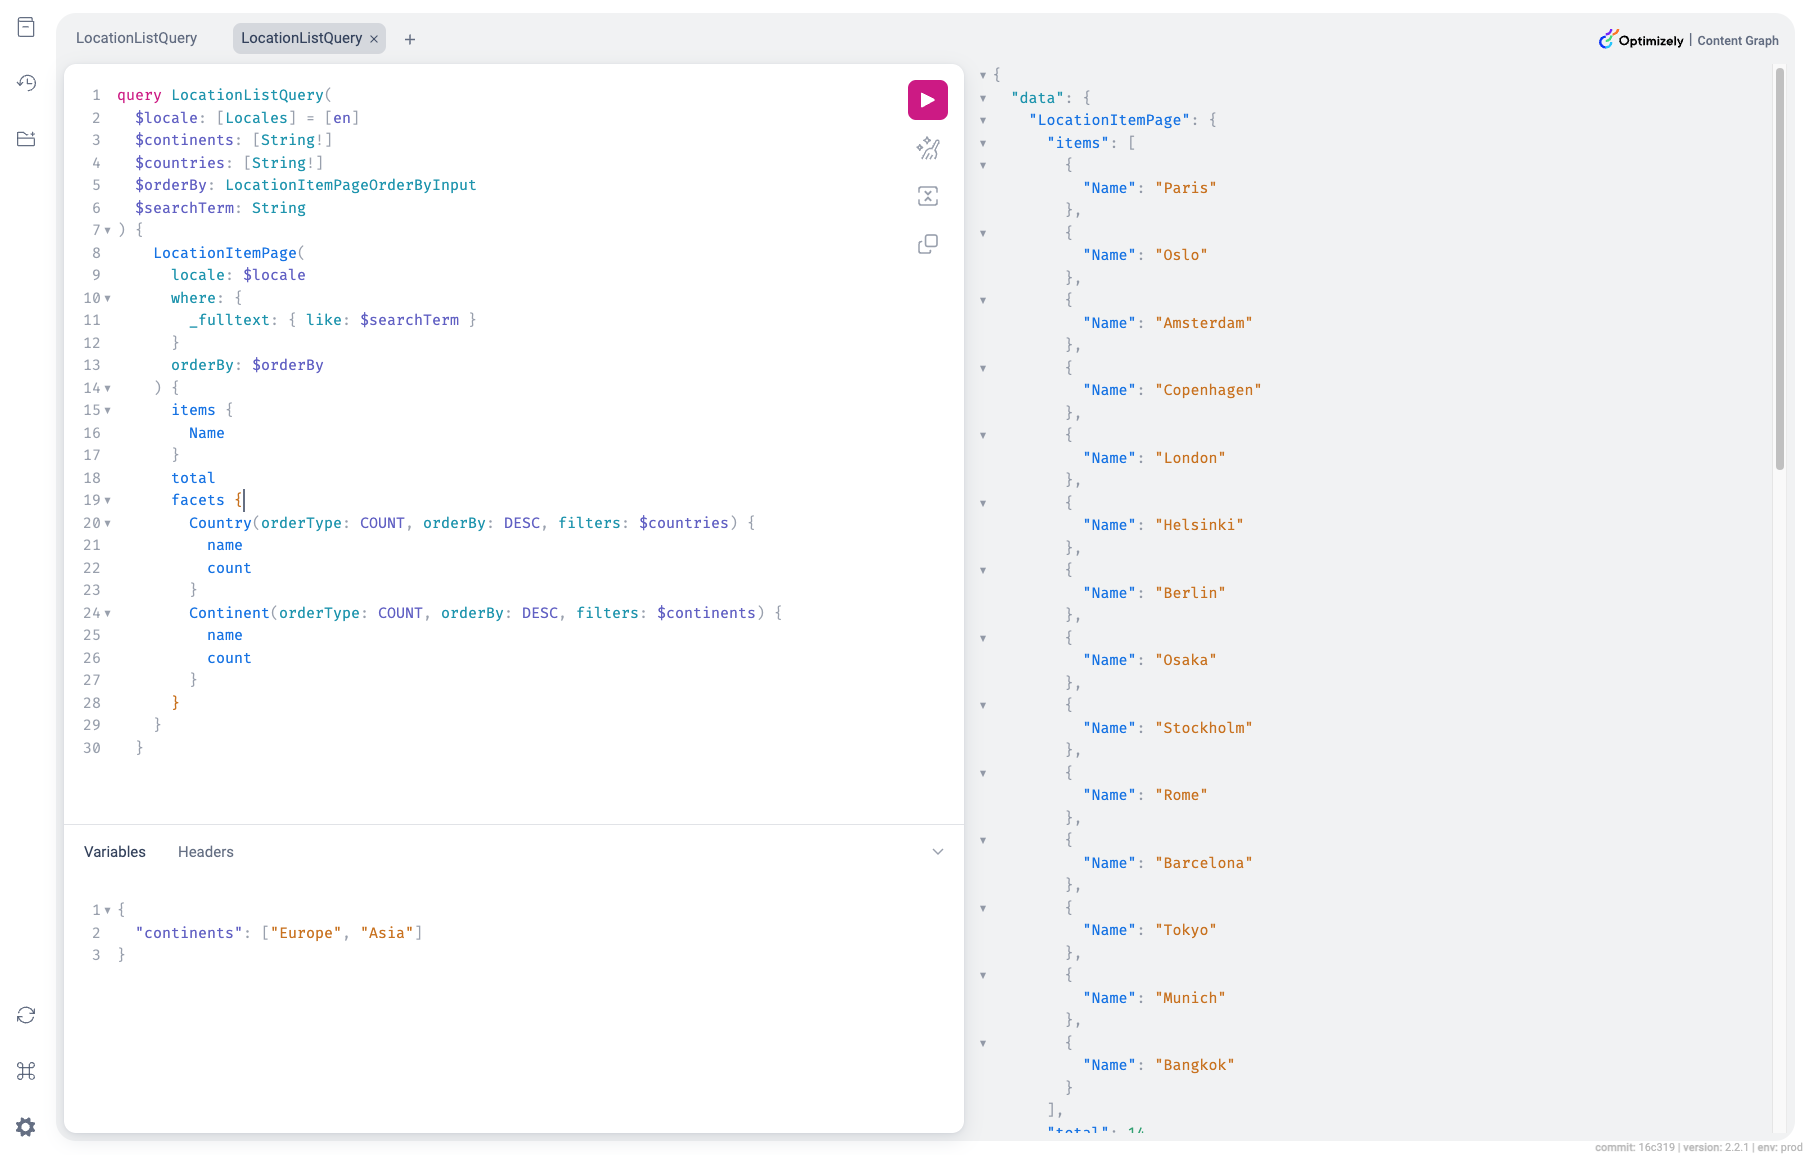Click the response pane vertical scrollbar
The height and width of the screenshot is (1155, 1805).
pos(1780,268)
